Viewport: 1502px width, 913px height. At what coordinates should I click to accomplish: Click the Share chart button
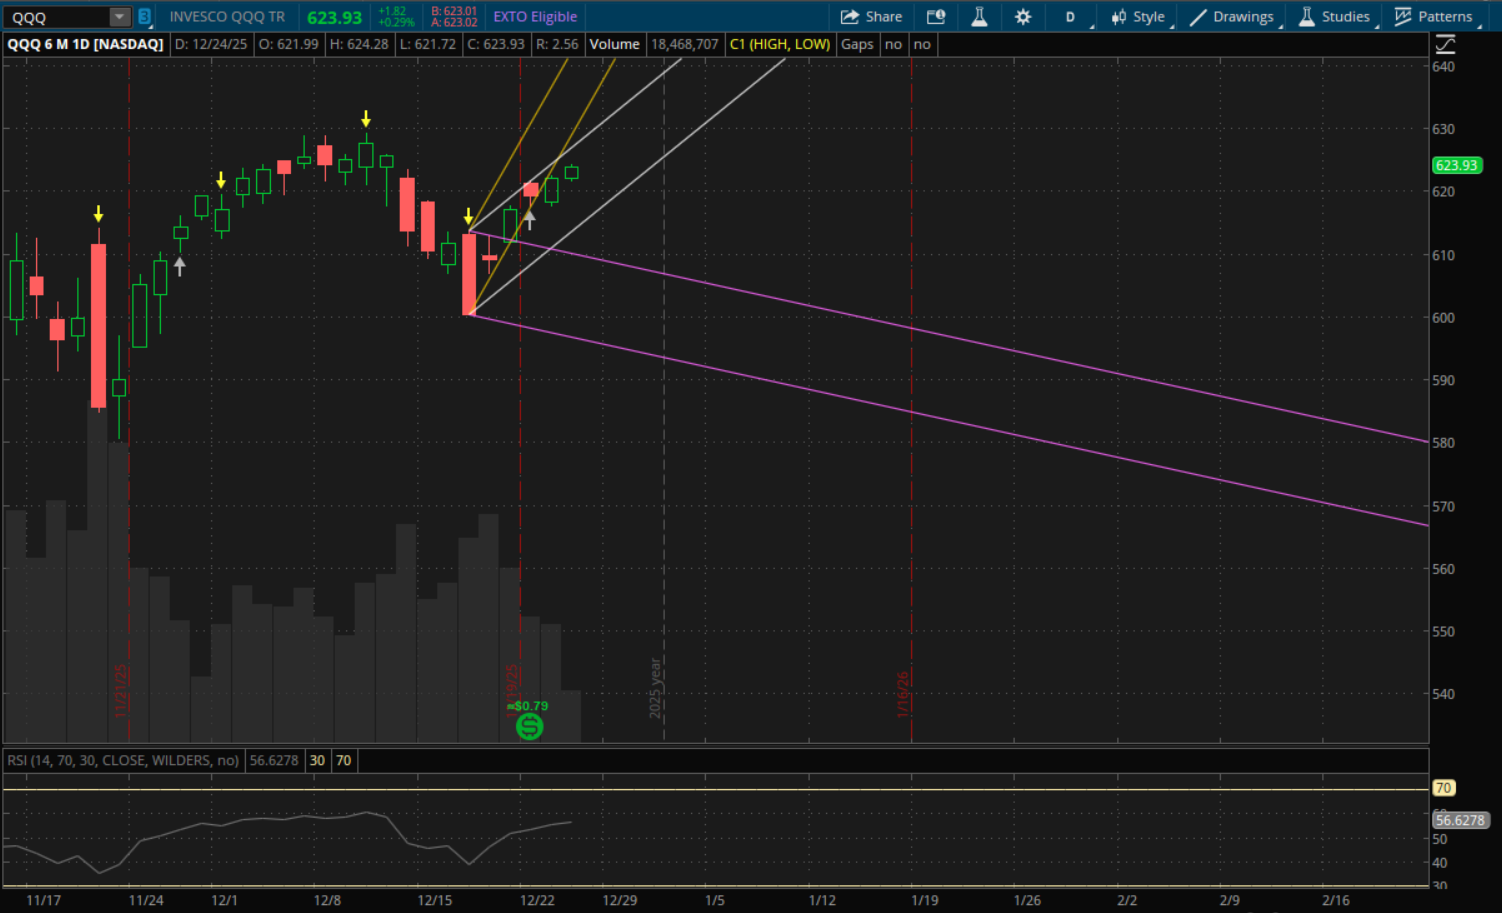click(x=871, y=17)
